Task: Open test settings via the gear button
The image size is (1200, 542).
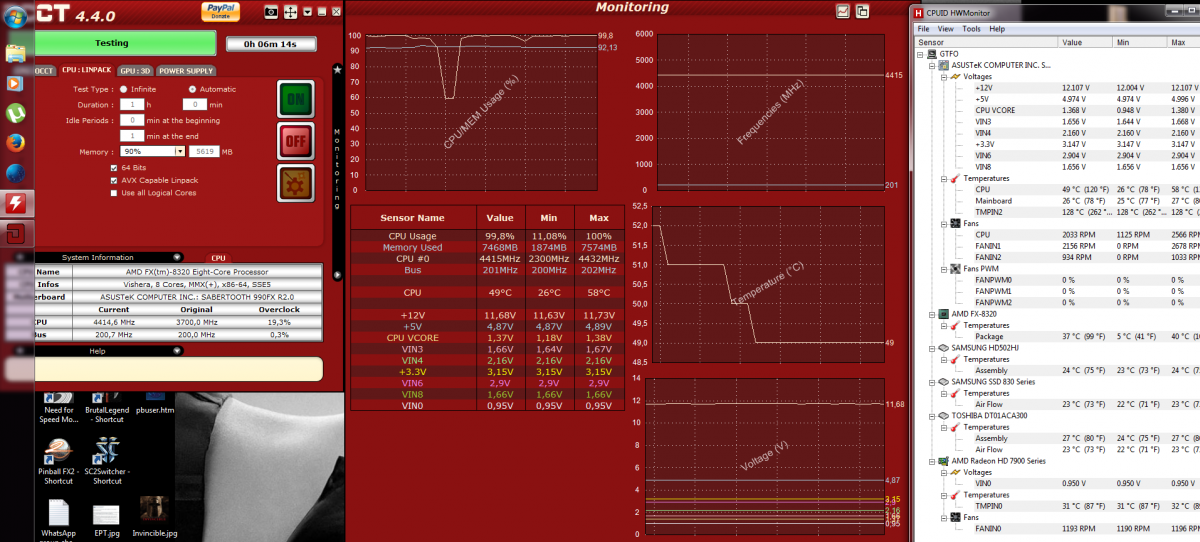Action: [x=295, y=183]
